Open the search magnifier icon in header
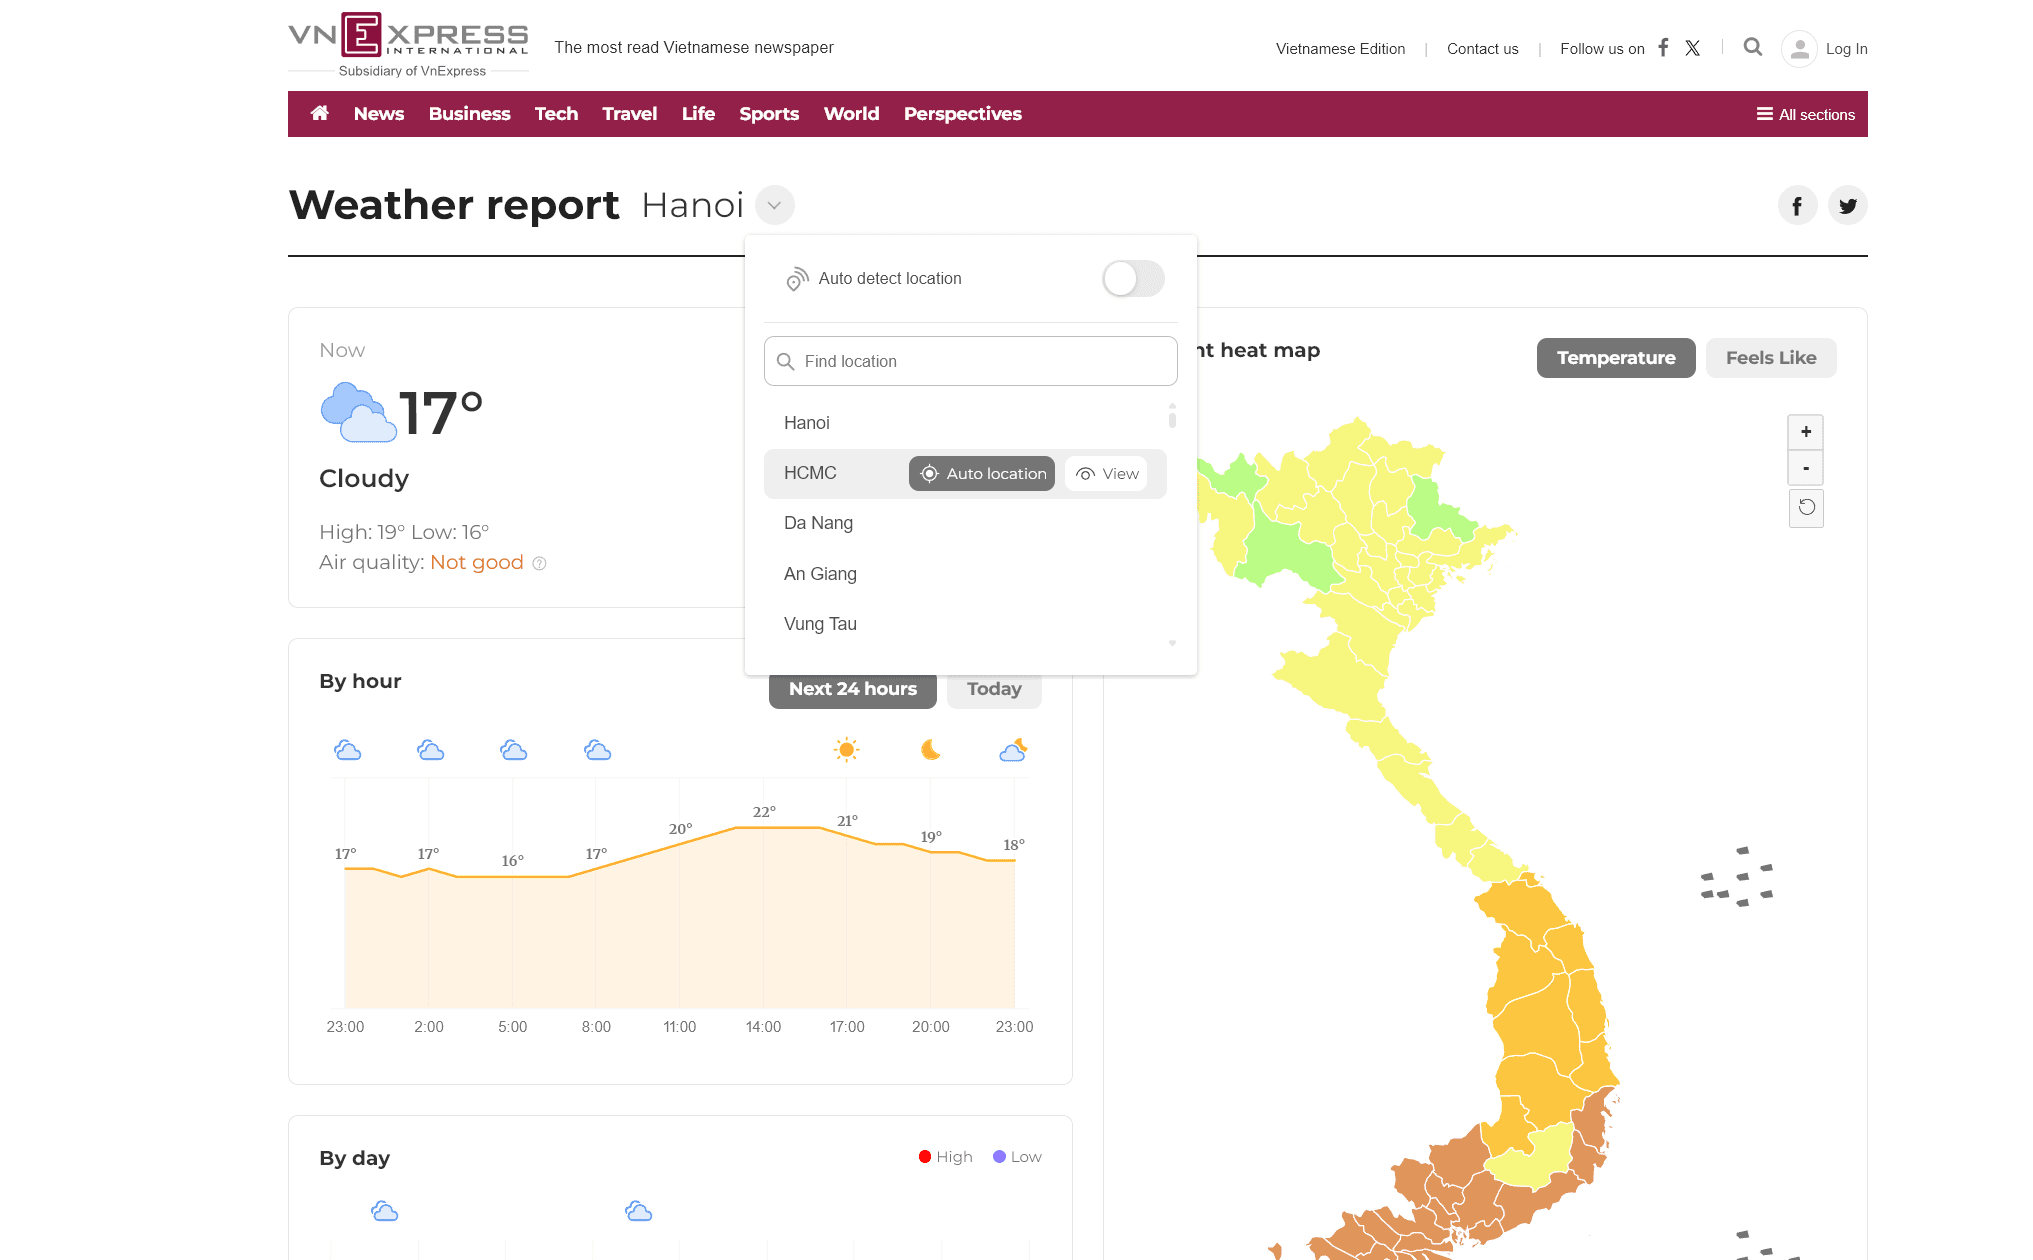Image resolution: width=2033 pixels, height=1260 pixels. (1752, 47)
